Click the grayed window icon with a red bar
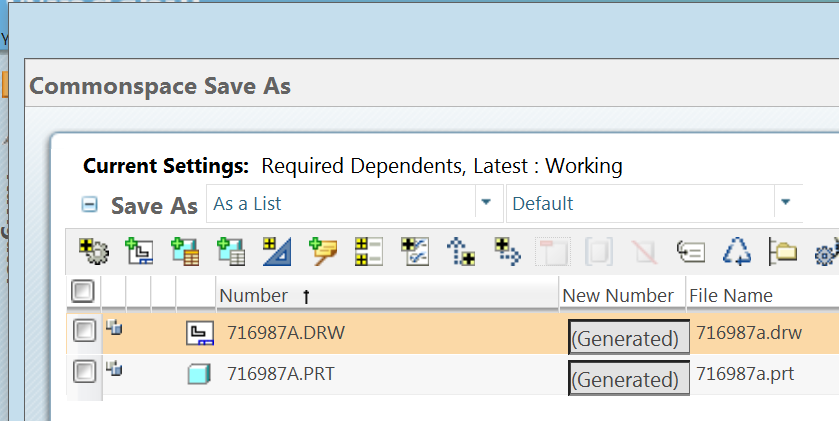Screen dimensions: 839x421 [553, 251]
